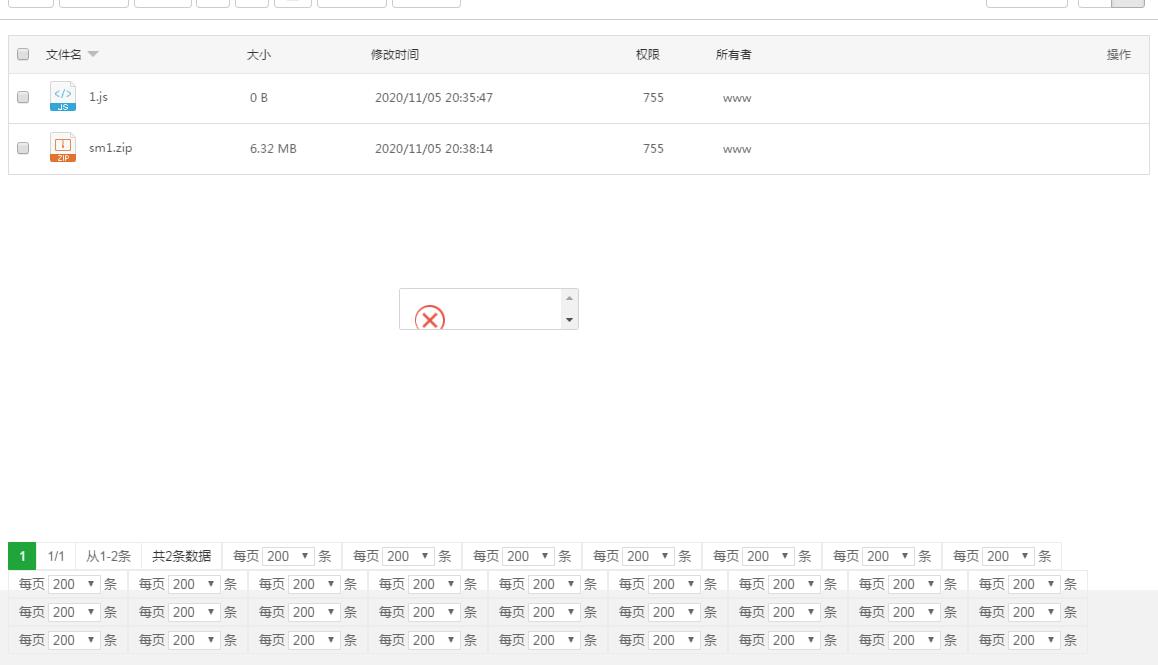
Task: Click the 6.32 MB size value
Action: click(x=273, y=149)
